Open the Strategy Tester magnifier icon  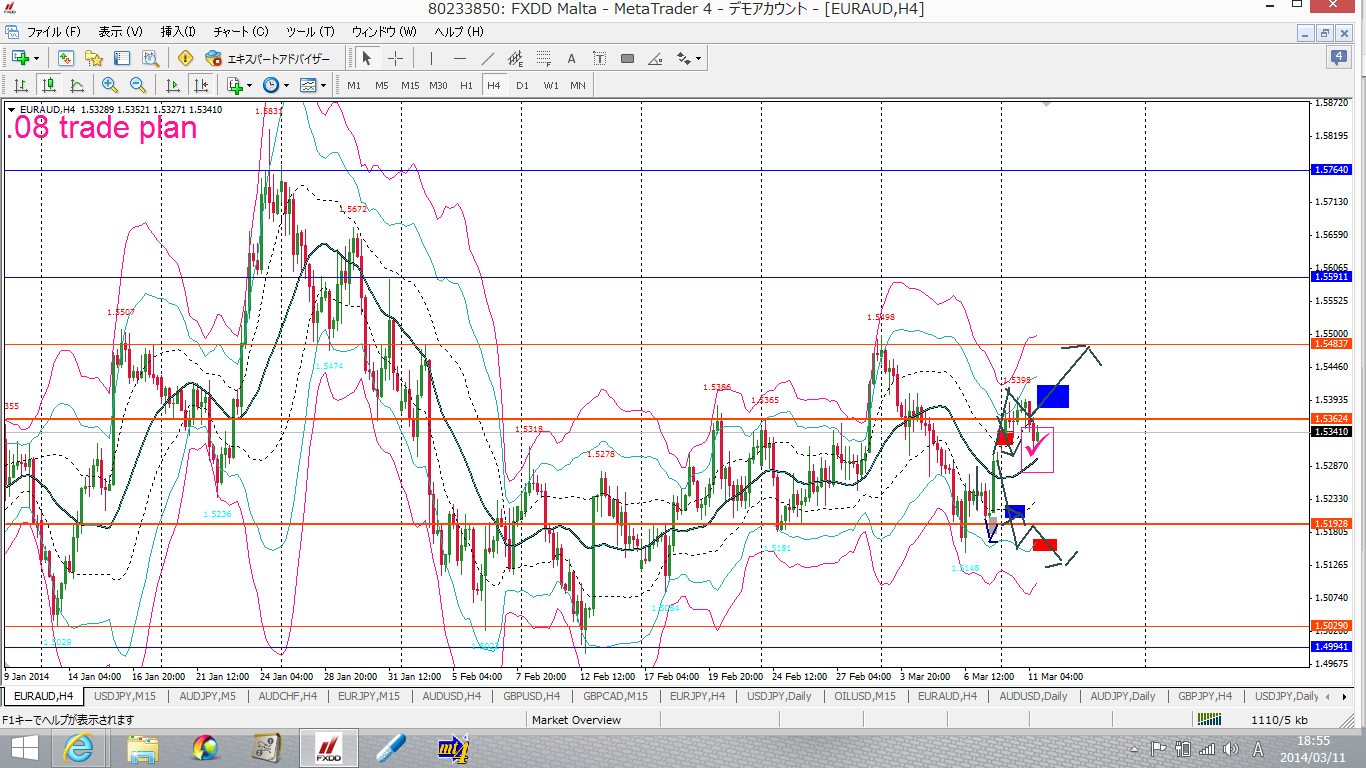pos(150,58)
